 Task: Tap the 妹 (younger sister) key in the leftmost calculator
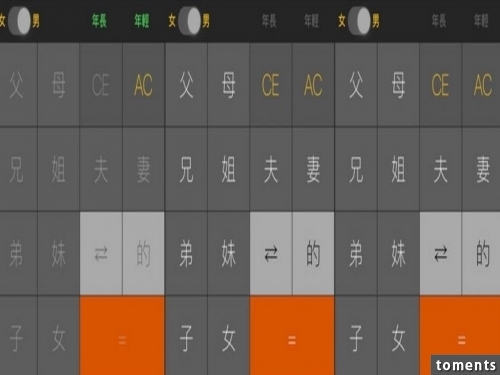tap(58, 253)
